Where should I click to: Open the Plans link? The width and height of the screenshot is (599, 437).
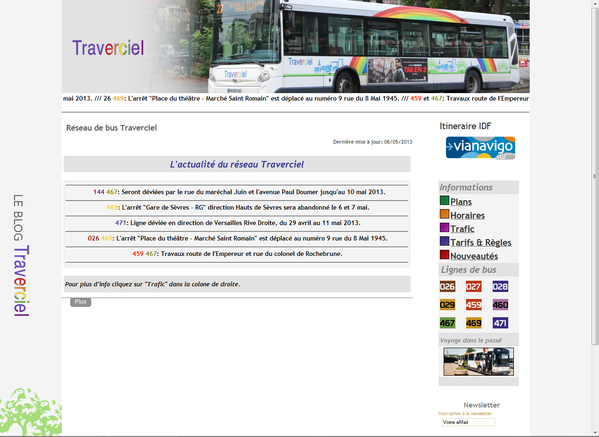461,202
